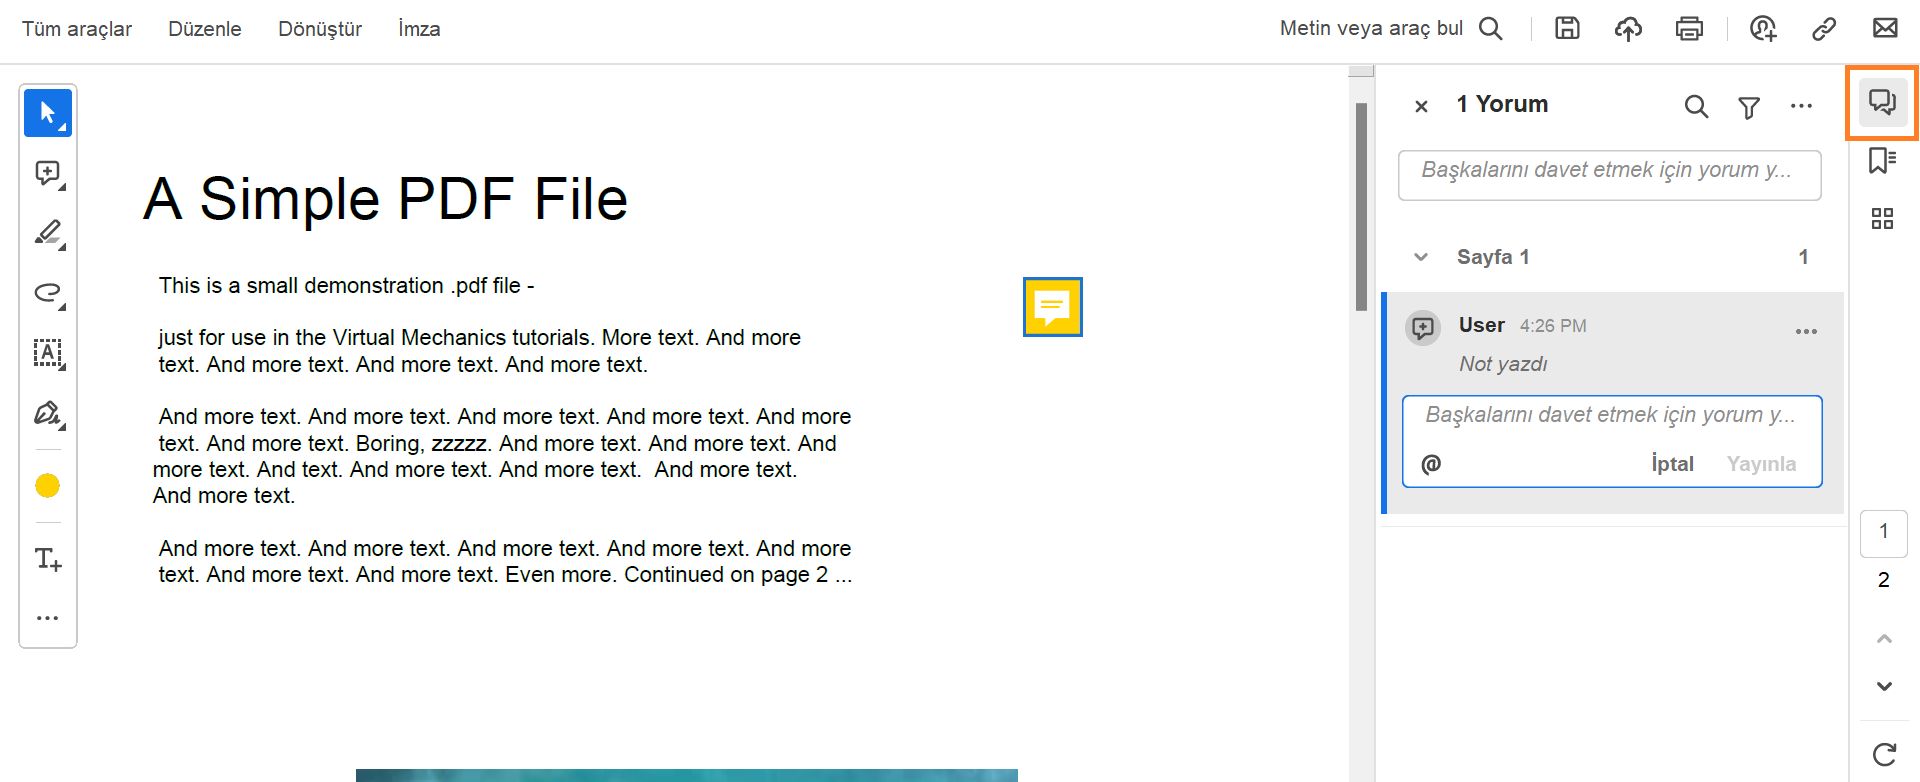1920x782 pixels.
Task: Pick the freehand draw lasso tool
Action: (x=48, y=293)
